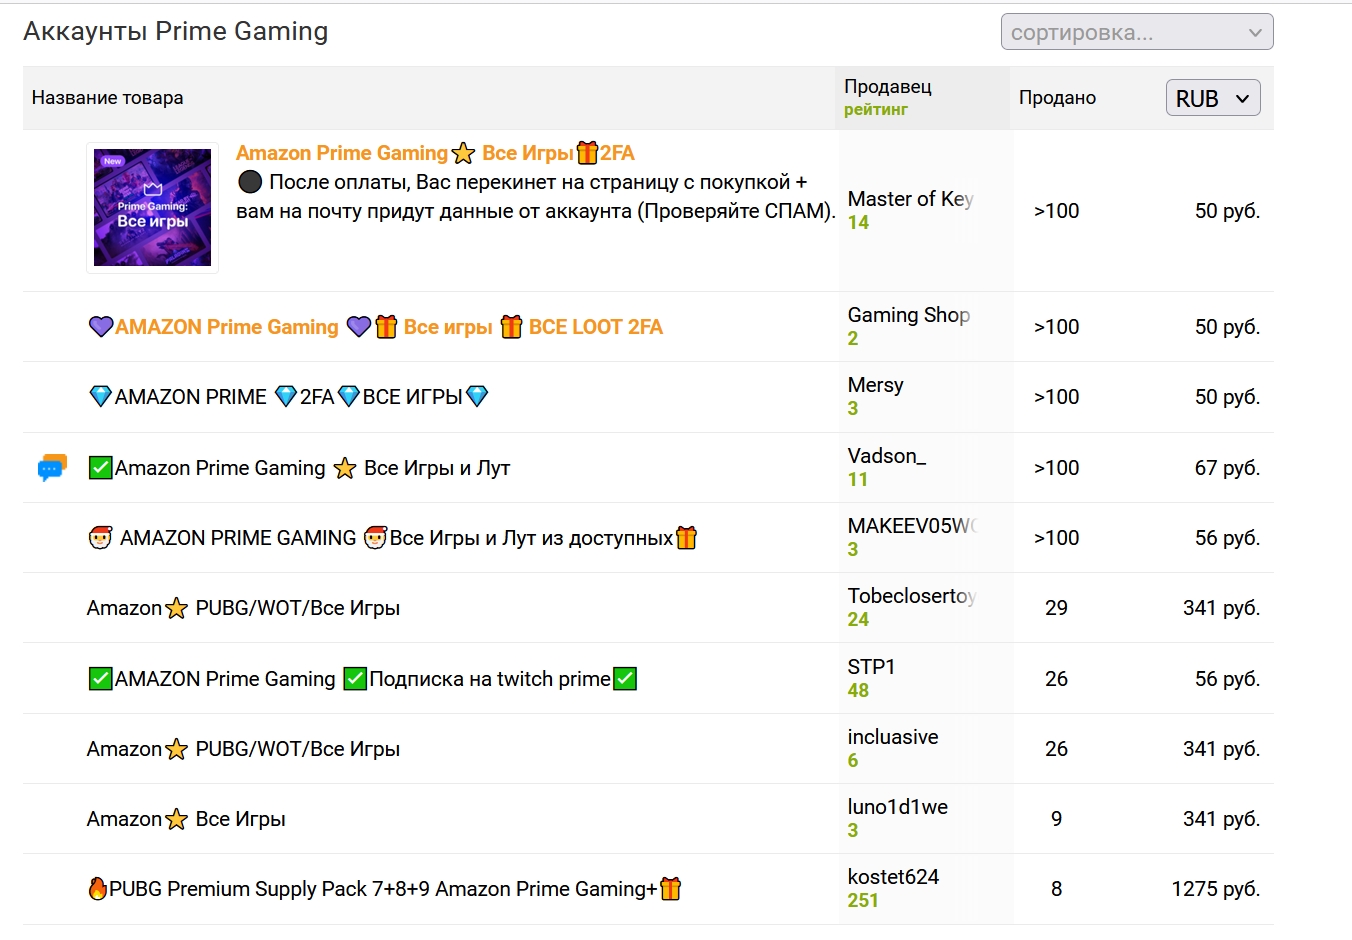Click the diamond icon after ВСЕ ИГРЫ
The width and height of the screenshot is (1352, 940).
click(x=477, y=397)
